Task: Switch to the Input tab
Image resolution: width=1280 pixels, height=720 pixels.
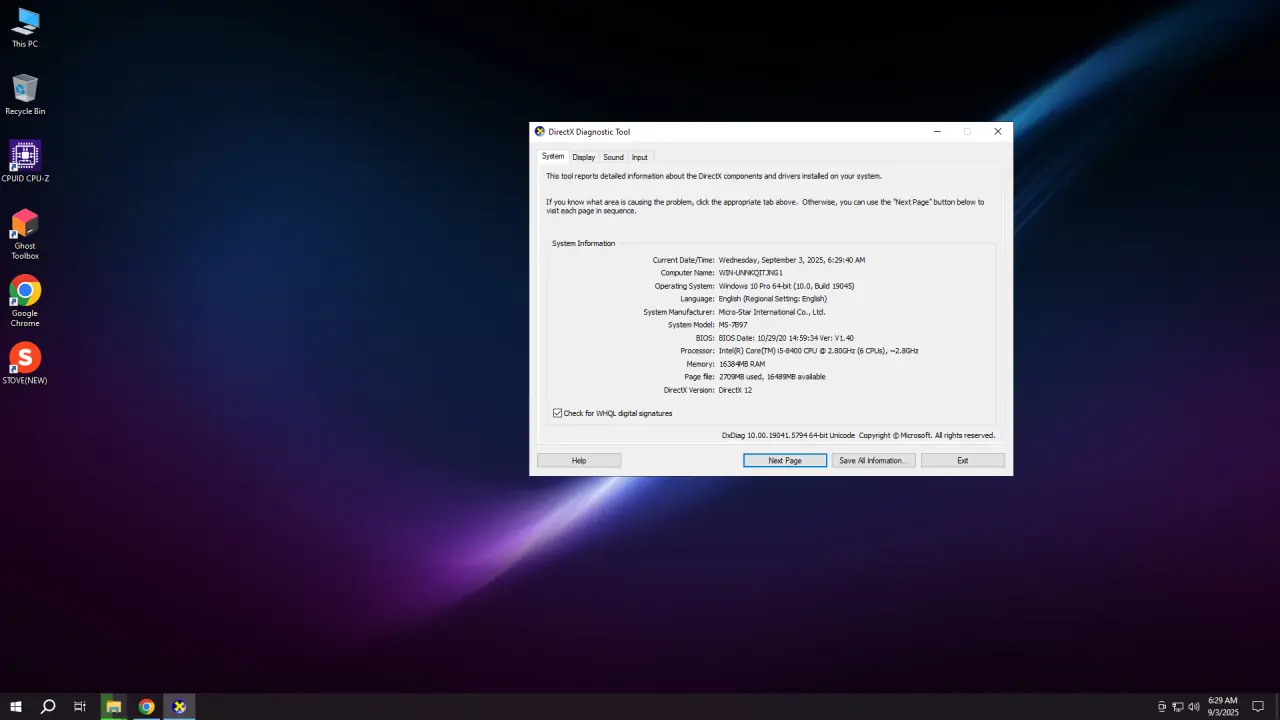Action: tap(640, 157)
